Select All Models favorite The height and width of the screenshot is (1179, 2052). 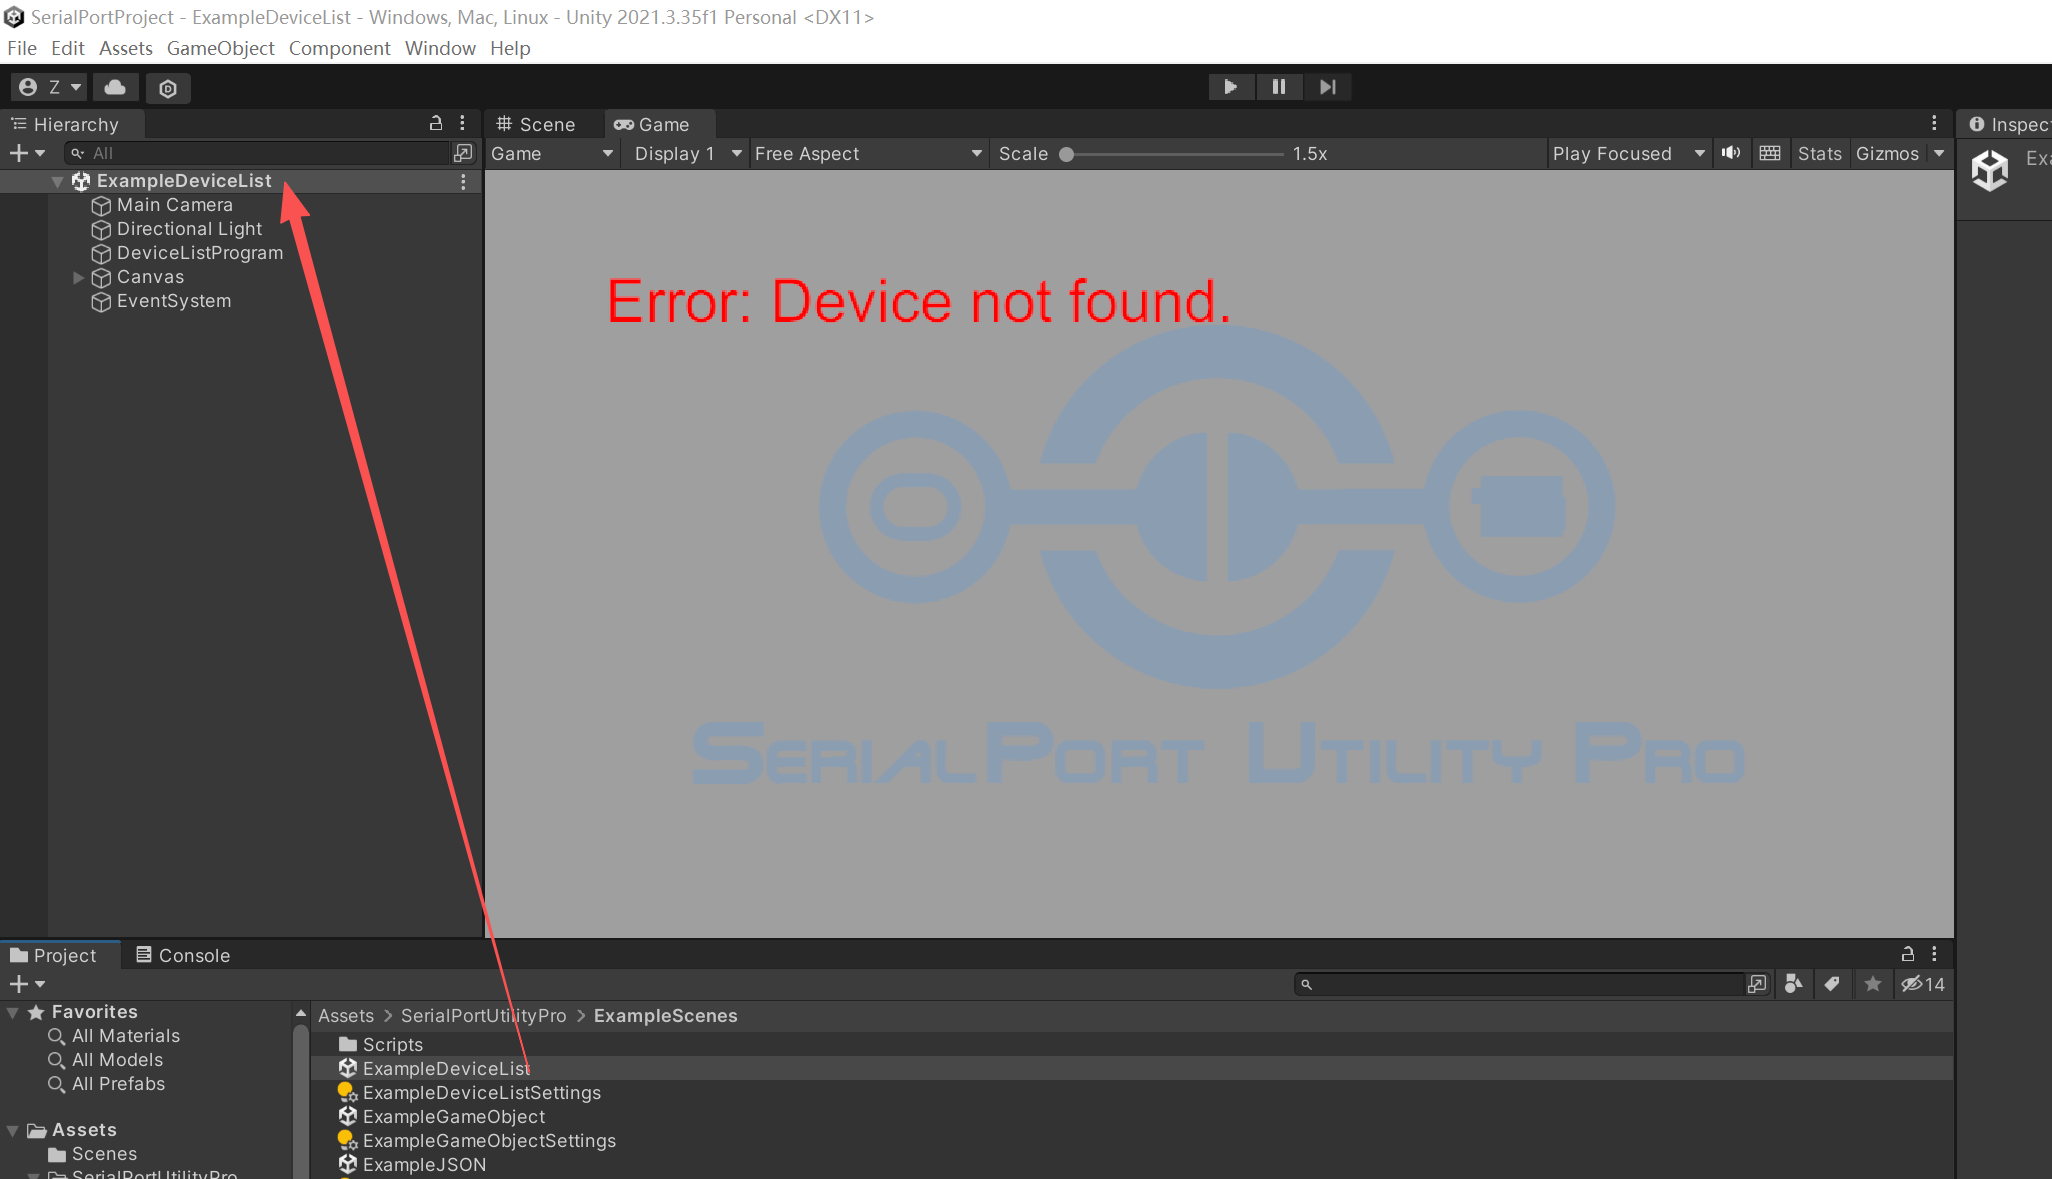[105, 1060]
